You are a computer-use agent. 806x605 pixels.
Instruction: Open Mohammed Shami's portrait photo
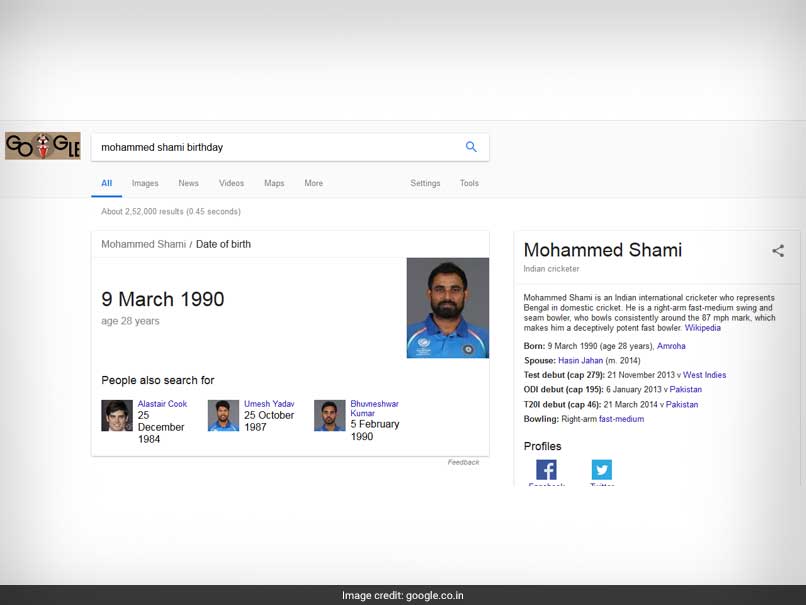[448, 308]
